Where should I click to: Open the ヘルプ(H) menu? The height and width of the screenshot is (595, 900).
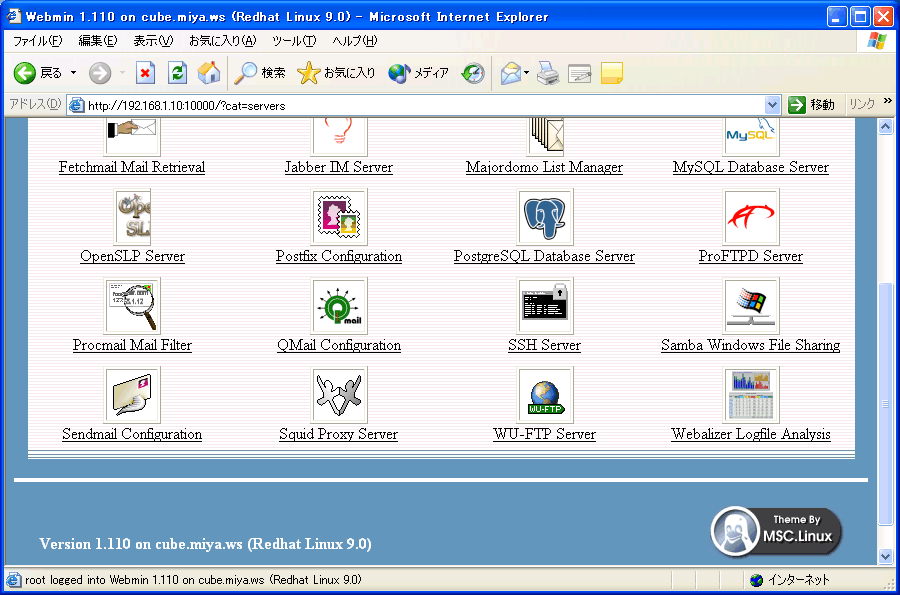click(355, 41)
